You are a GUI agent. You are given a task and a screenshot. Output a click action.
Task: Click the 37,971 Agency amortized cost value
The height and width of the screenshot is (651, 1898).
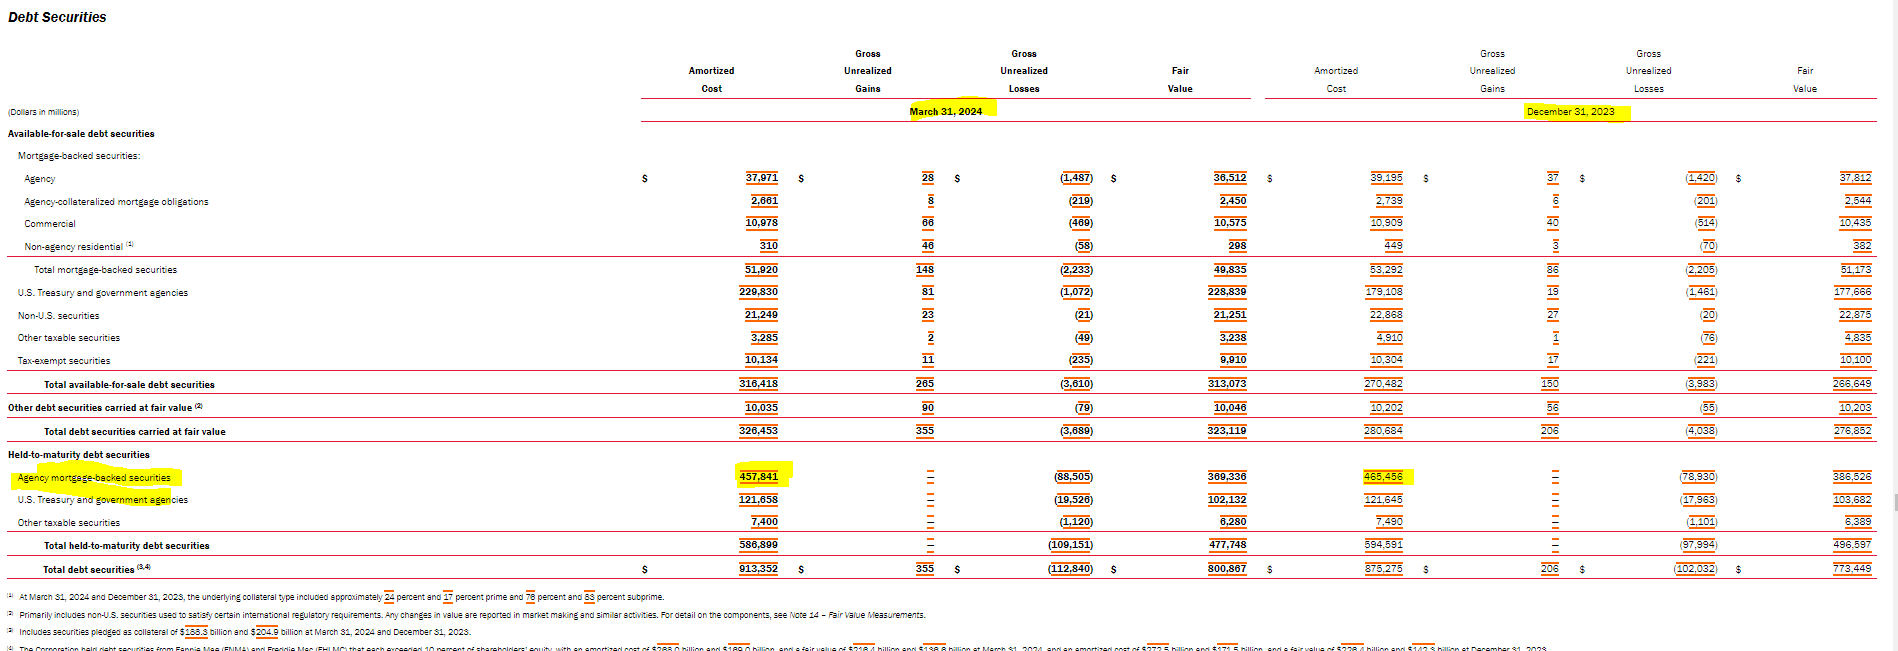pyautogui.click(x=761, y=178)
